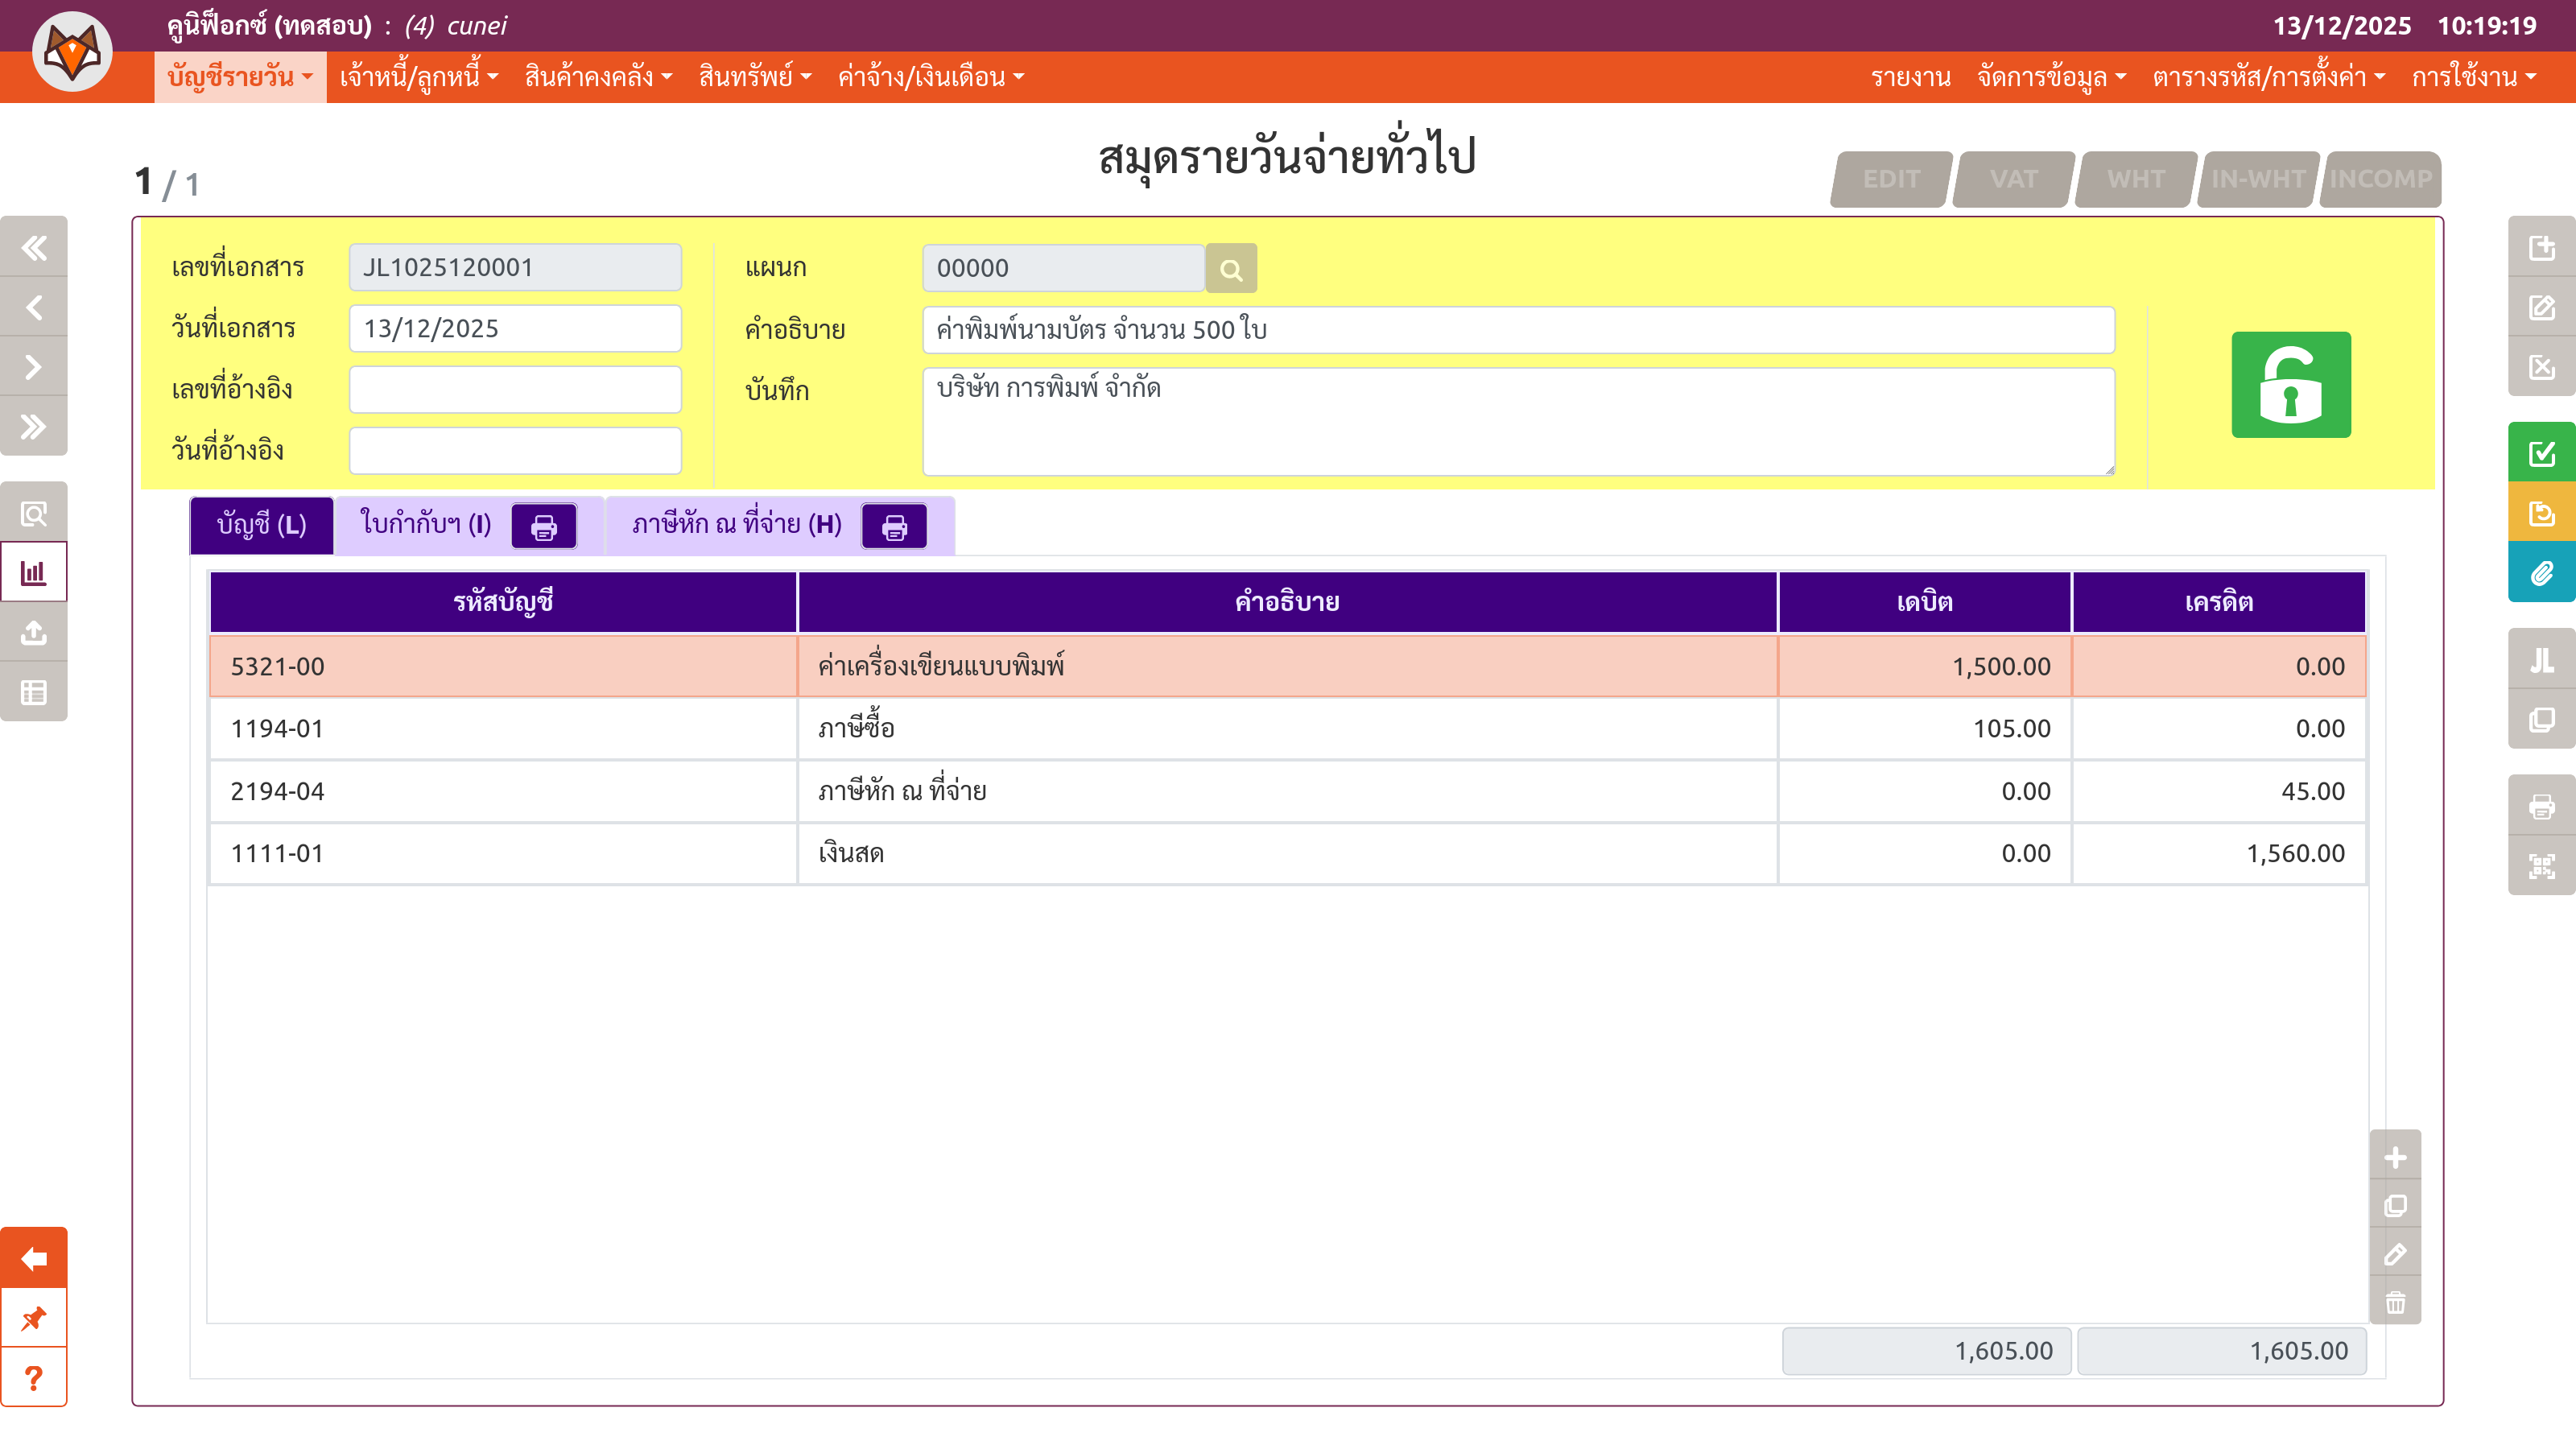Click the orange back arrow button

pos(34,1258)
